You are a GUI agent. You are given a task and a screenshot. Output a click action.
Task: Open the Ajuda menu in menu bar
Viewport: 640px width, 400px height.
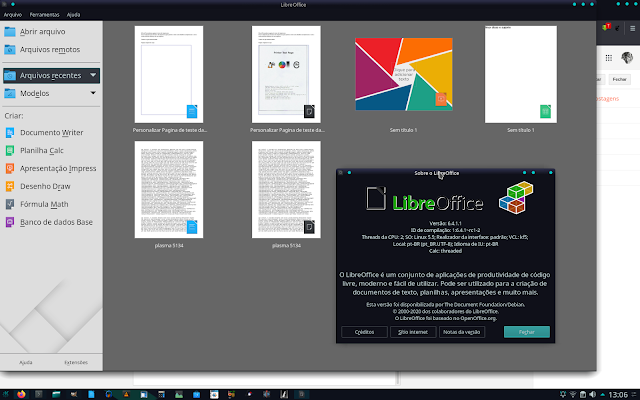[73, 15]
